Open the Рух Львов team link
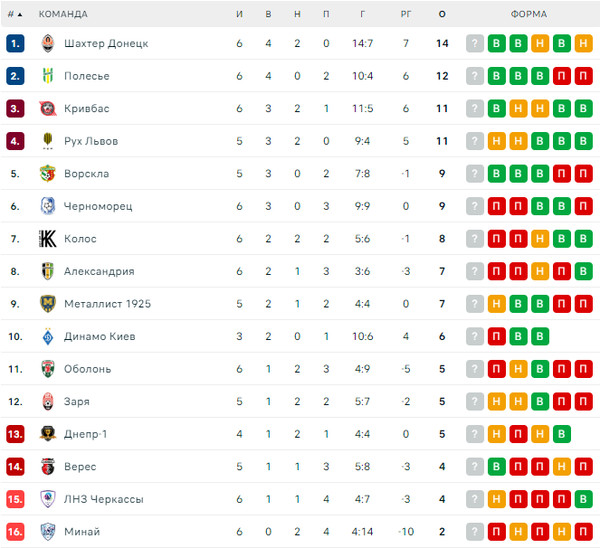The height and width of the screenshot is (548, 600). 91,141
